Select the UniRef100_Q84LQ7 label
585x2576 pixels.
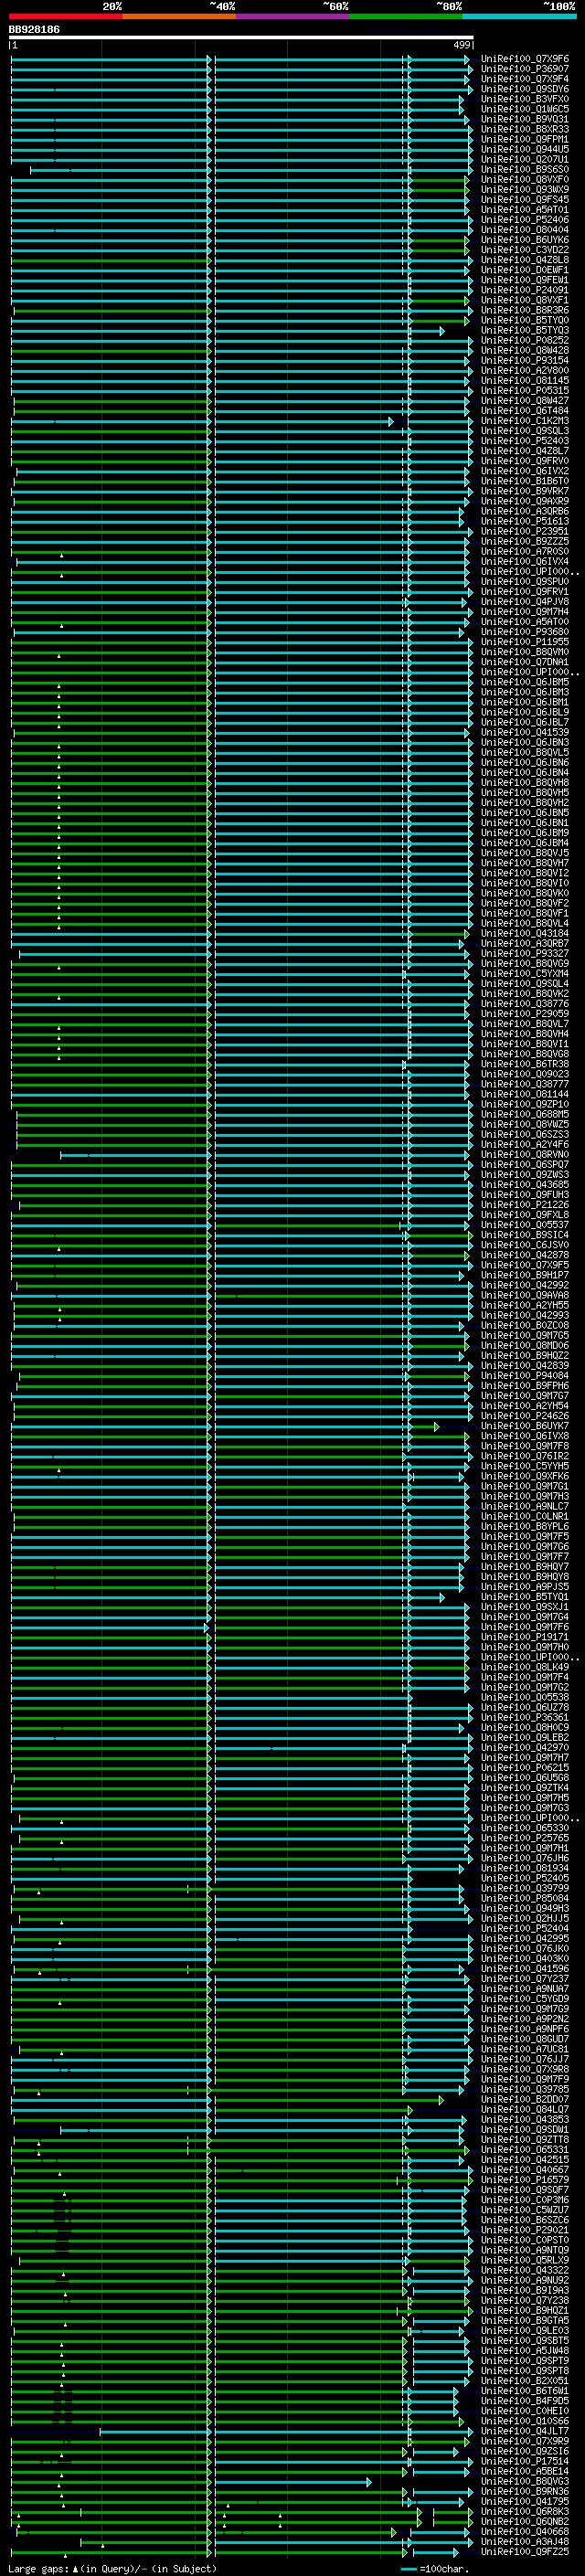click(x=525, y=2109)
